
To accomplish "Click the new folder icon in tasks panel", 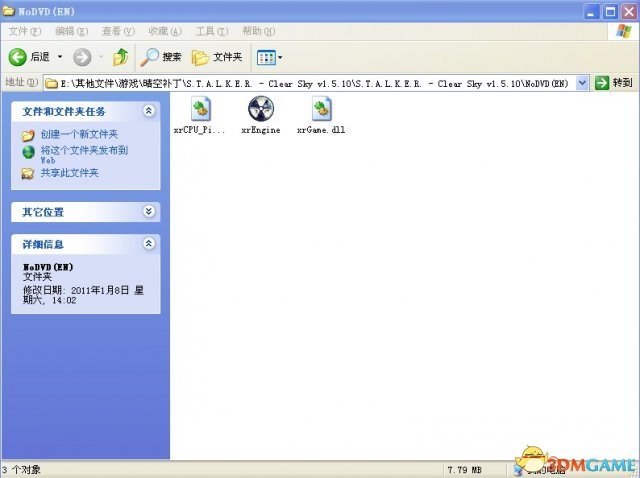I will pyautogui.click(x=28, y=135).
